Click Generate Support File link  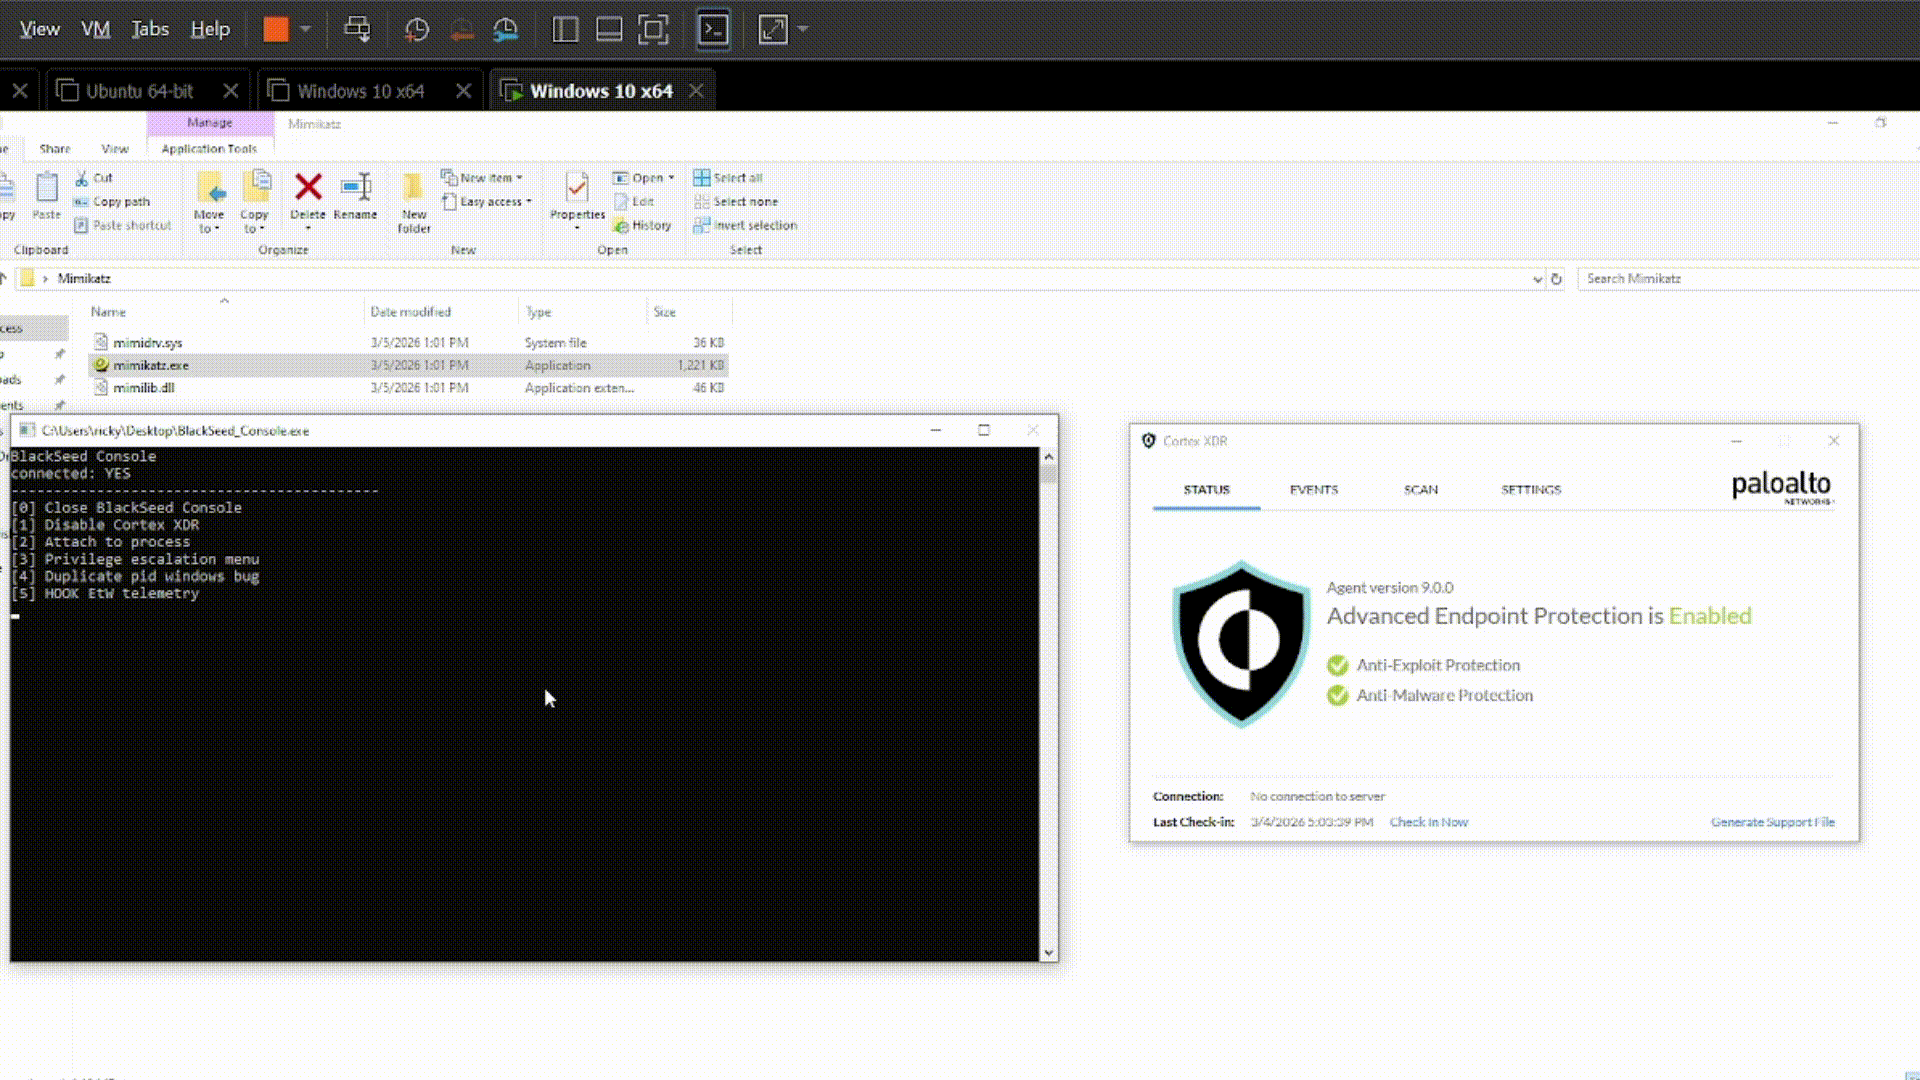tap(1773, 822)
